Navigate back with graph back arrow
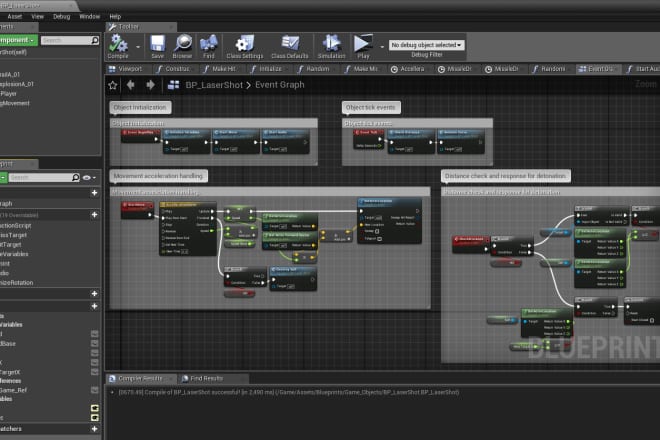The image size is (660, 440). tap(129, 85)
